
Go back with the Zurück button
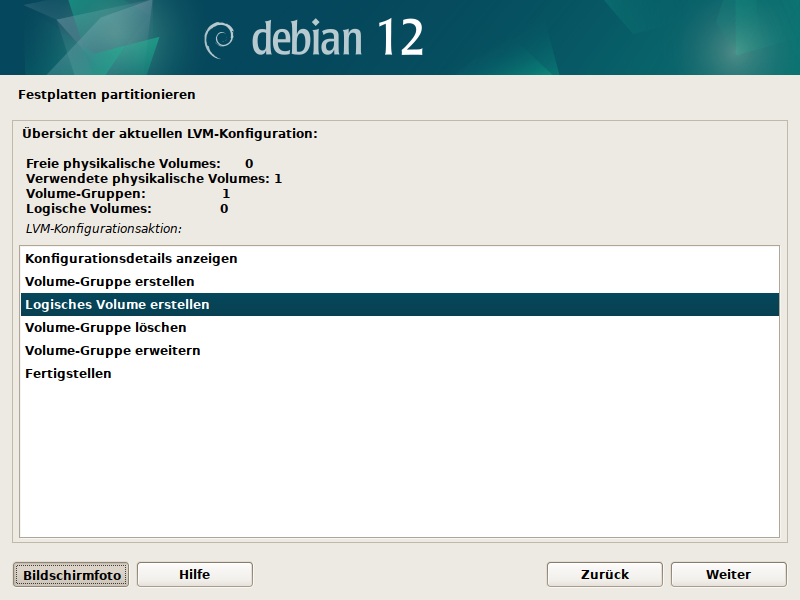coord(604,574)
